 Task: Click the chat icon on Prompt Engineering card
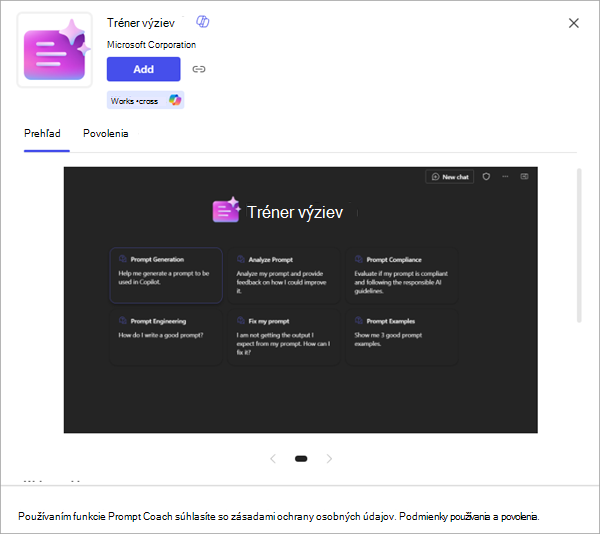122,321
